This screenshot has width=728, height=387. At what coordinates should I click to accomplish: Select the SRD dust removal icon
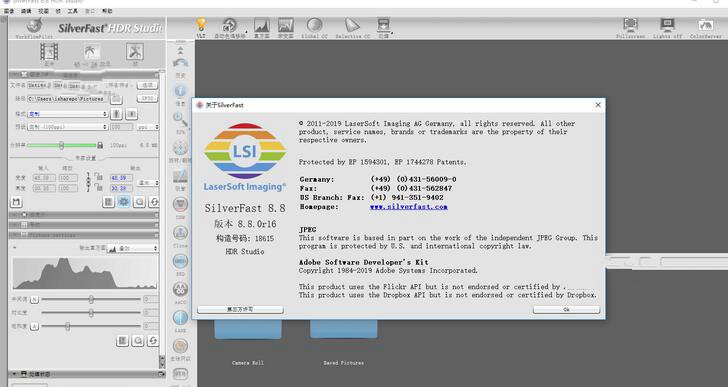point(180,261)
